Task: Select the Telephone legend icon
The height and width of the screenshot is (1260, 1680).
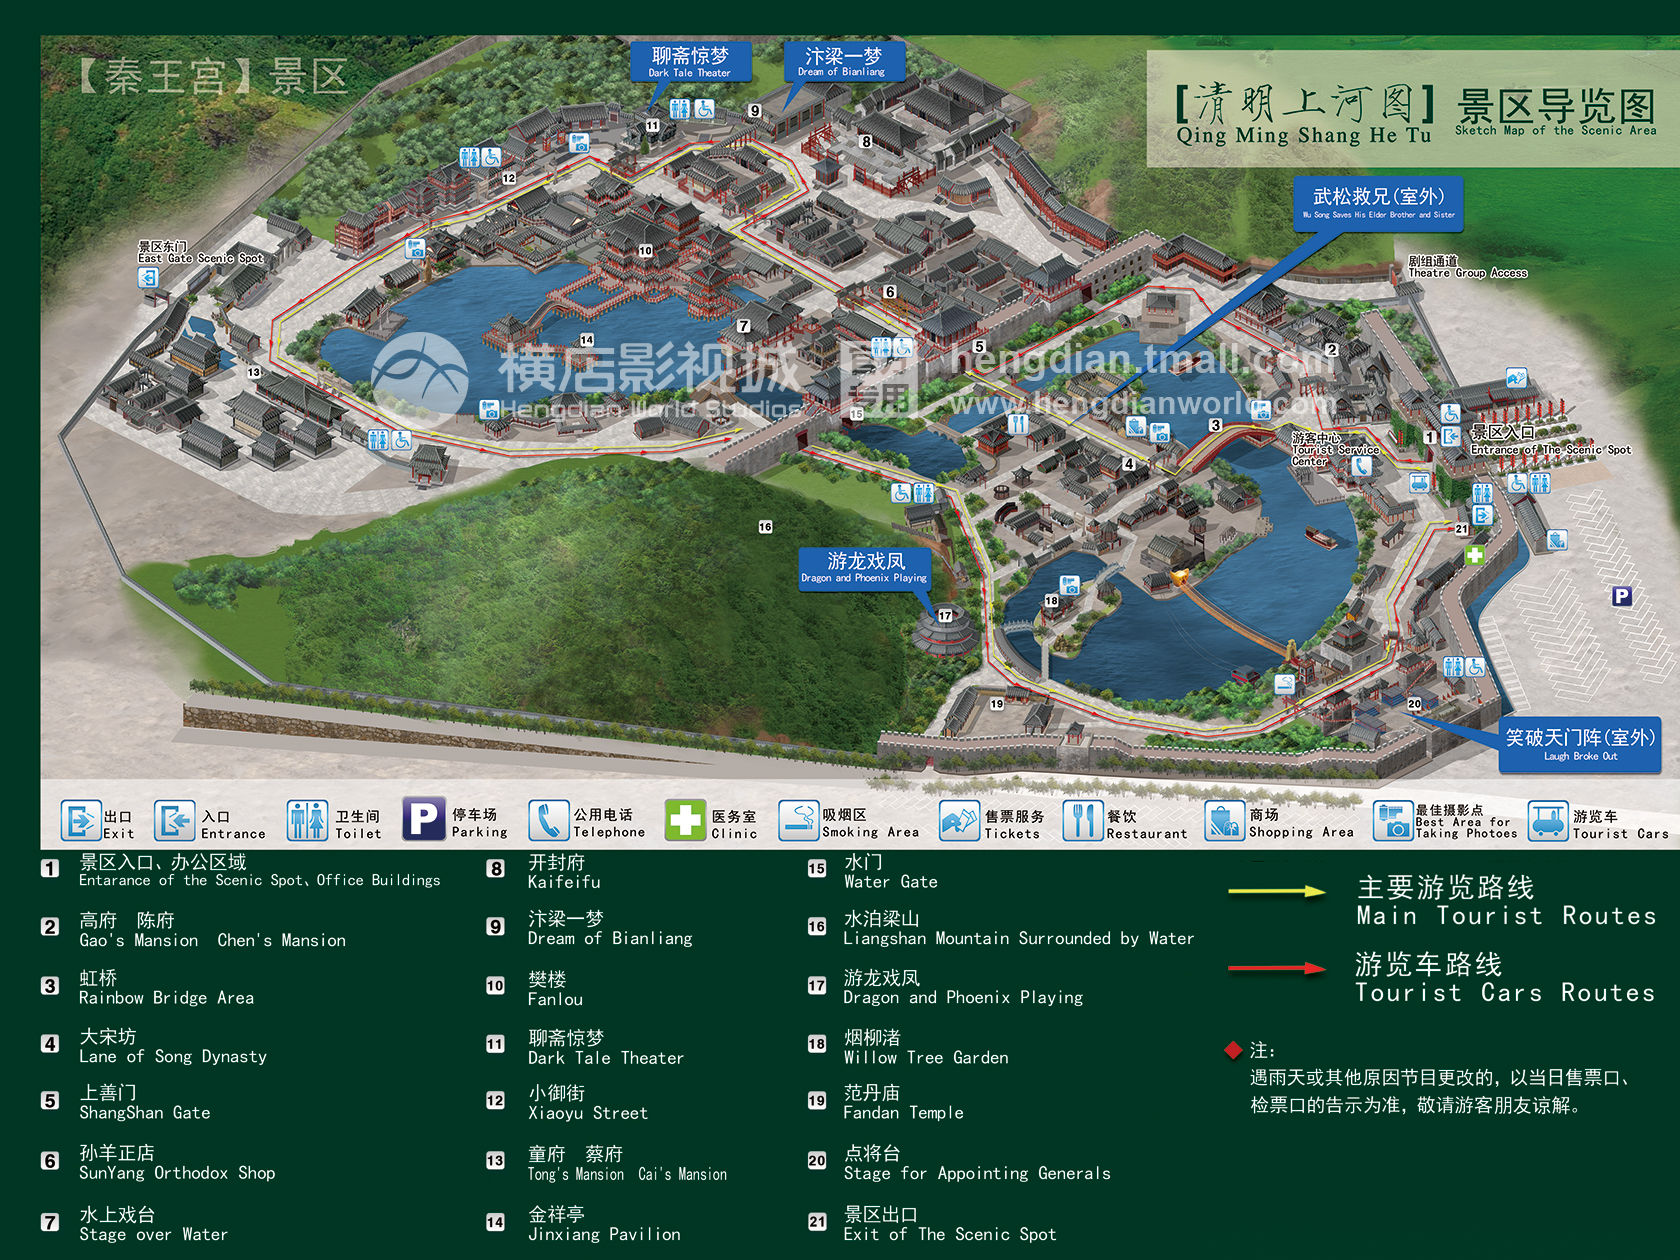Action: (x=548, y=821)
